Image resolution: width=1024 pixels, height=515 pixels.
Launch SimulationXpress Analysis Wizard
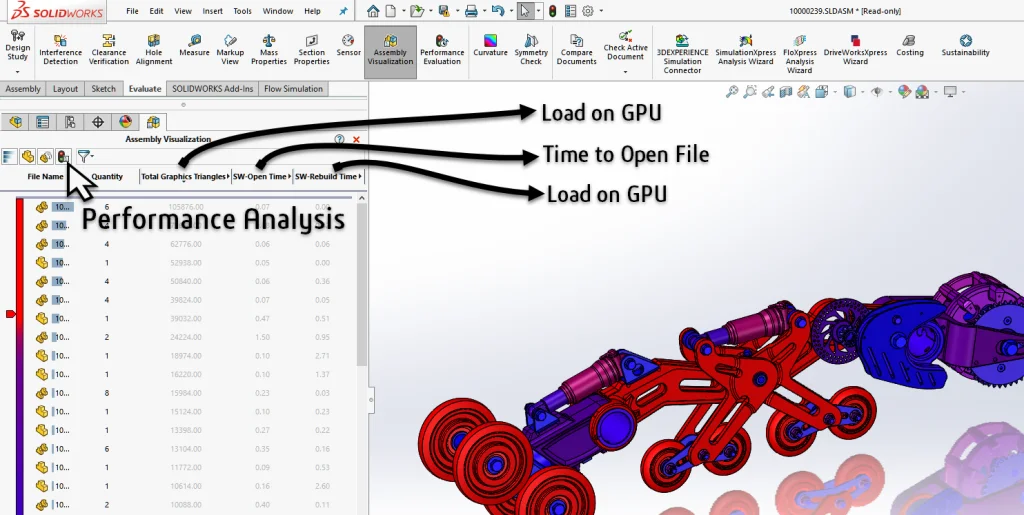click(746, 50)
